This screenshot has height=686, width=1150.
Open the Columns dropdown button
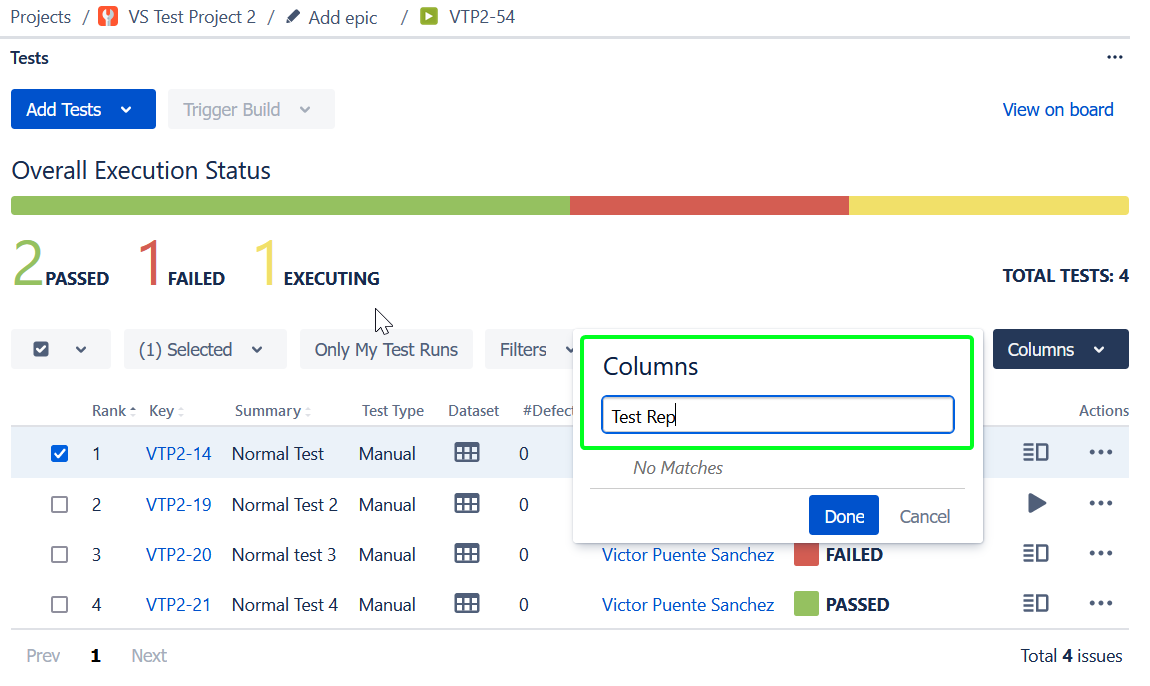(x=1059, y=350)
